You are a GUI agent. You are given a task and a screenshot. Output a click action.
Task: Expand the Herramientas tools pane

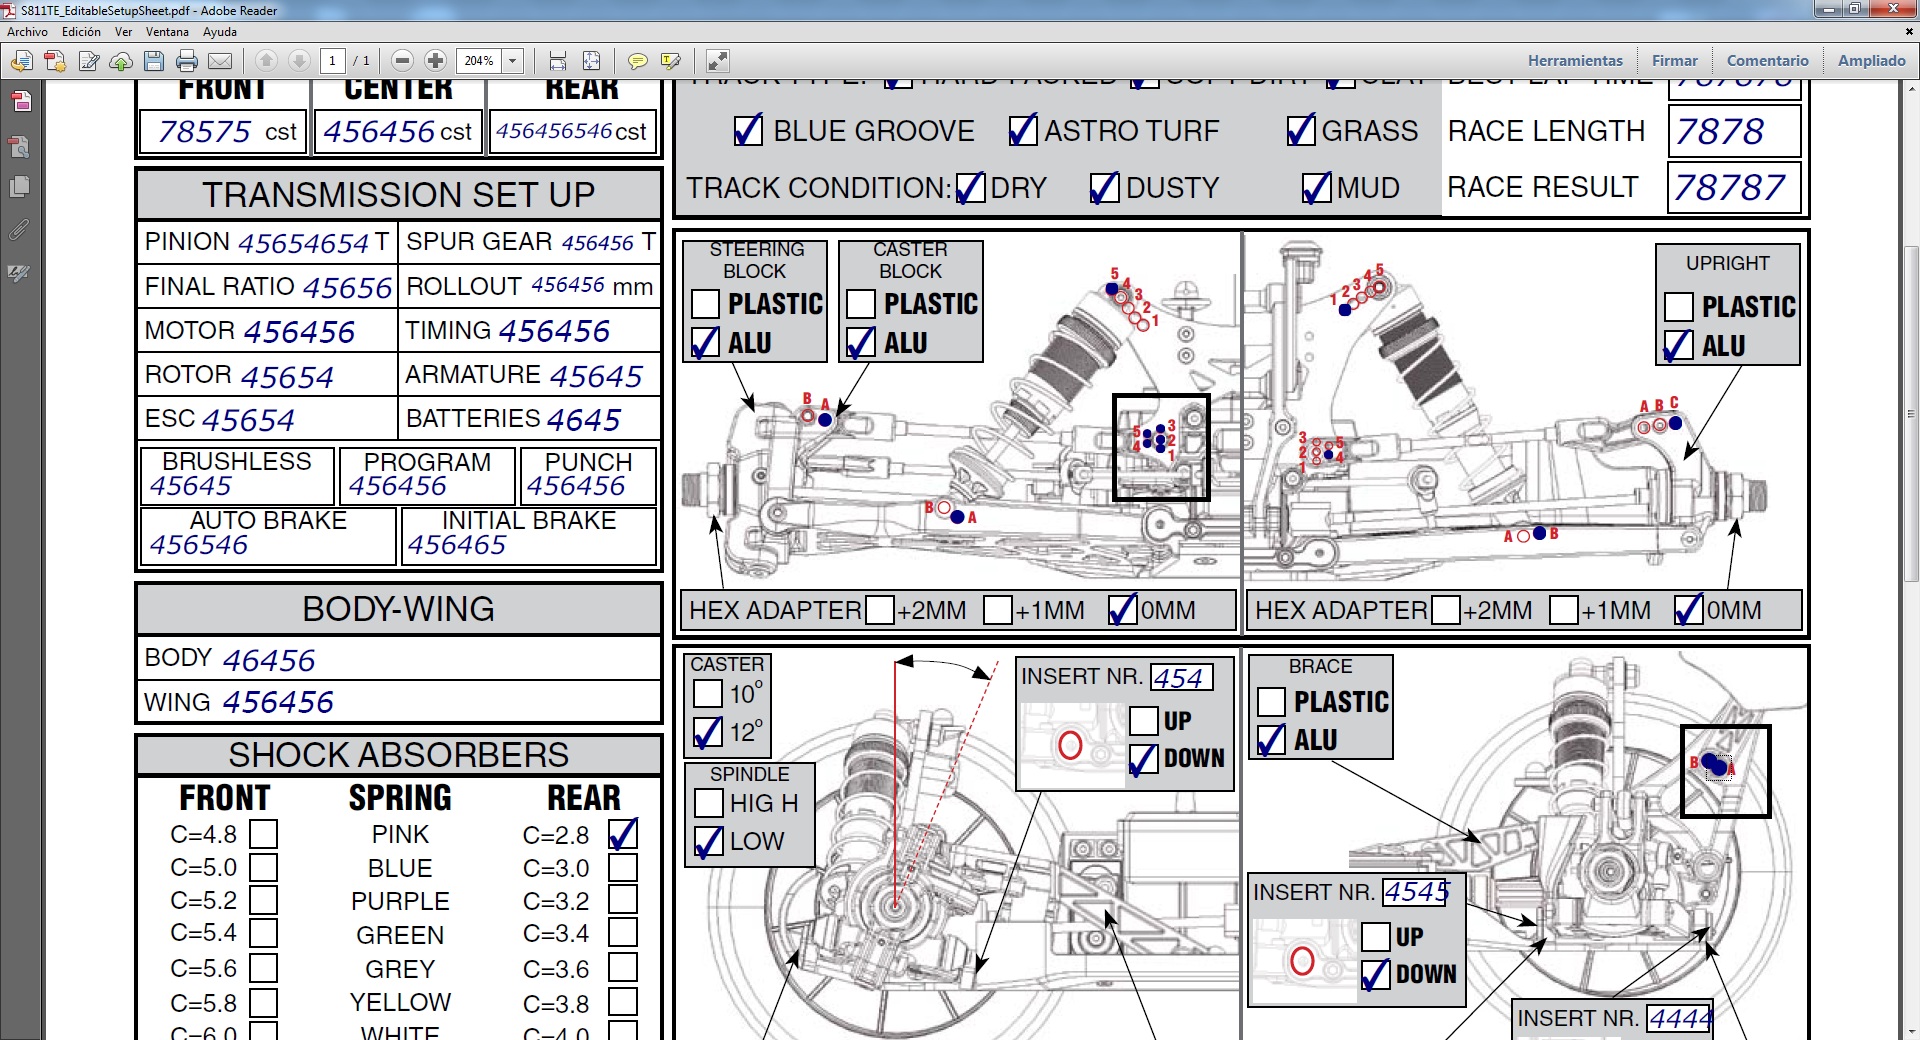(1575, 61)
